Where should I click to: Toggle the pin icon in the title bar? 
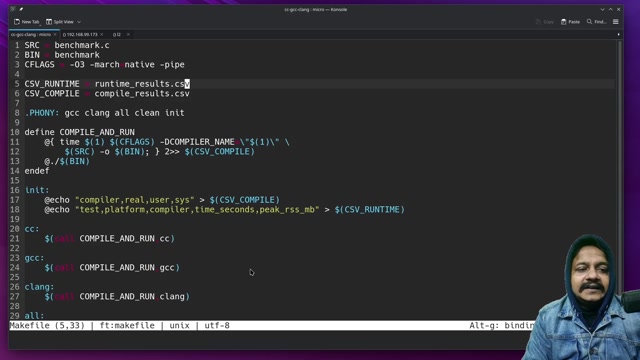[x=21, y=9]
